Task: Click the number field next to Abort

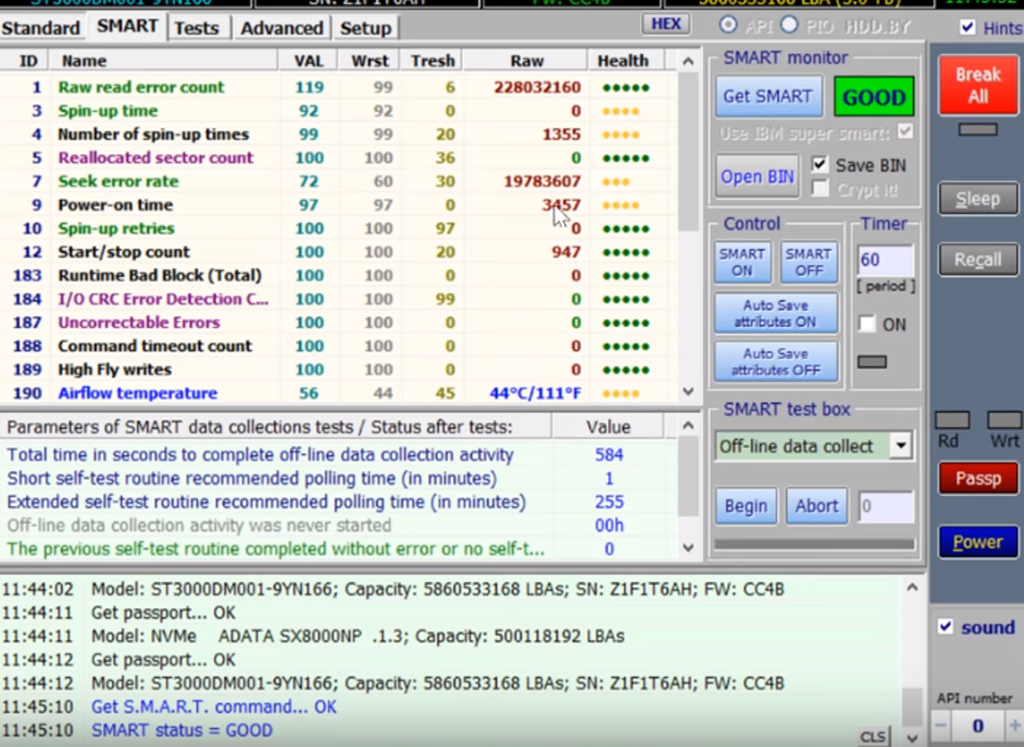Action: click(885, 506)
